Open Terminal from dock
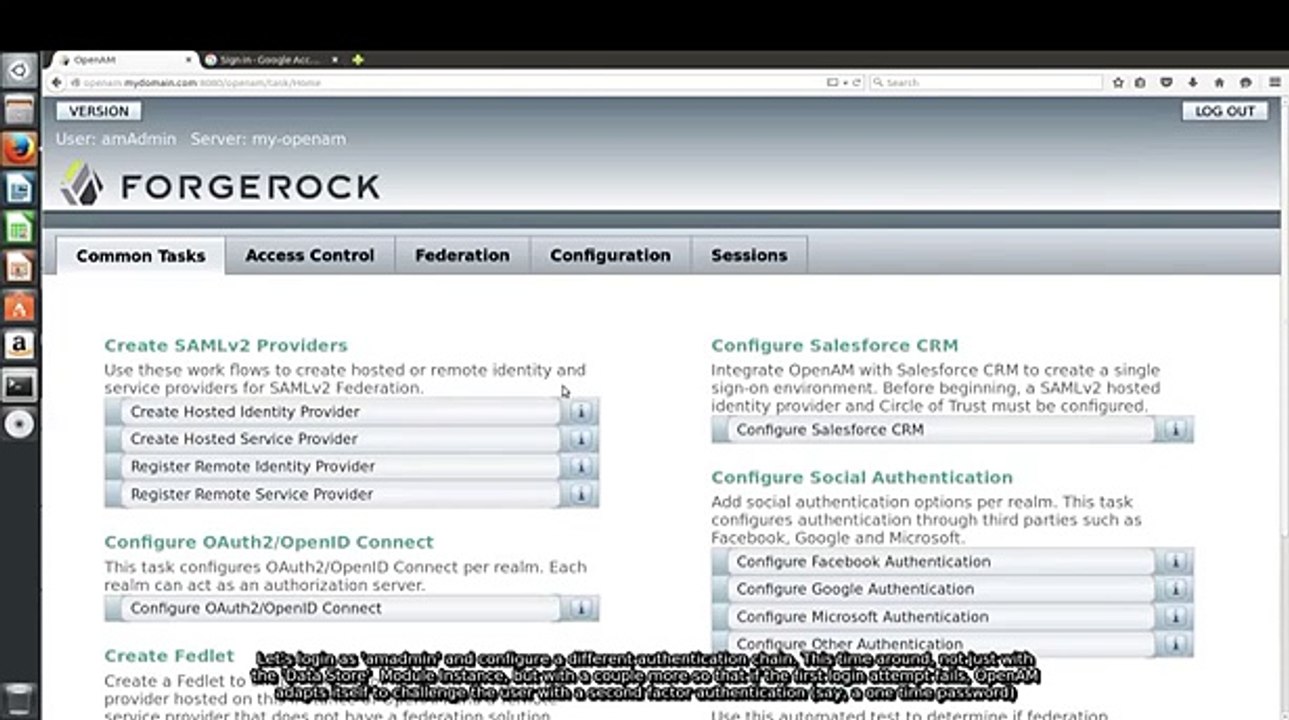 [x=19, y=385]
